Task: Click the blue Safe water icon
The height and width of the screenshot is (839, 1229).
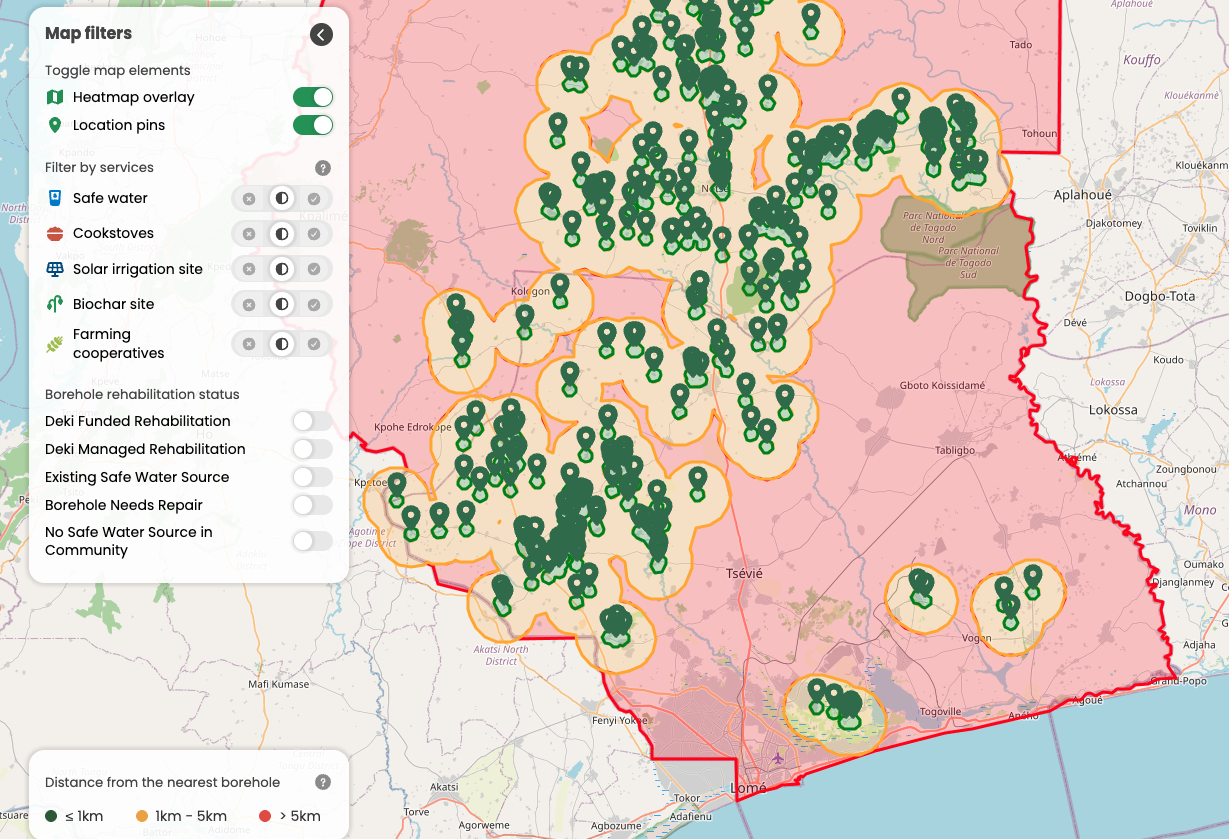Action: (x=55, y=198)
